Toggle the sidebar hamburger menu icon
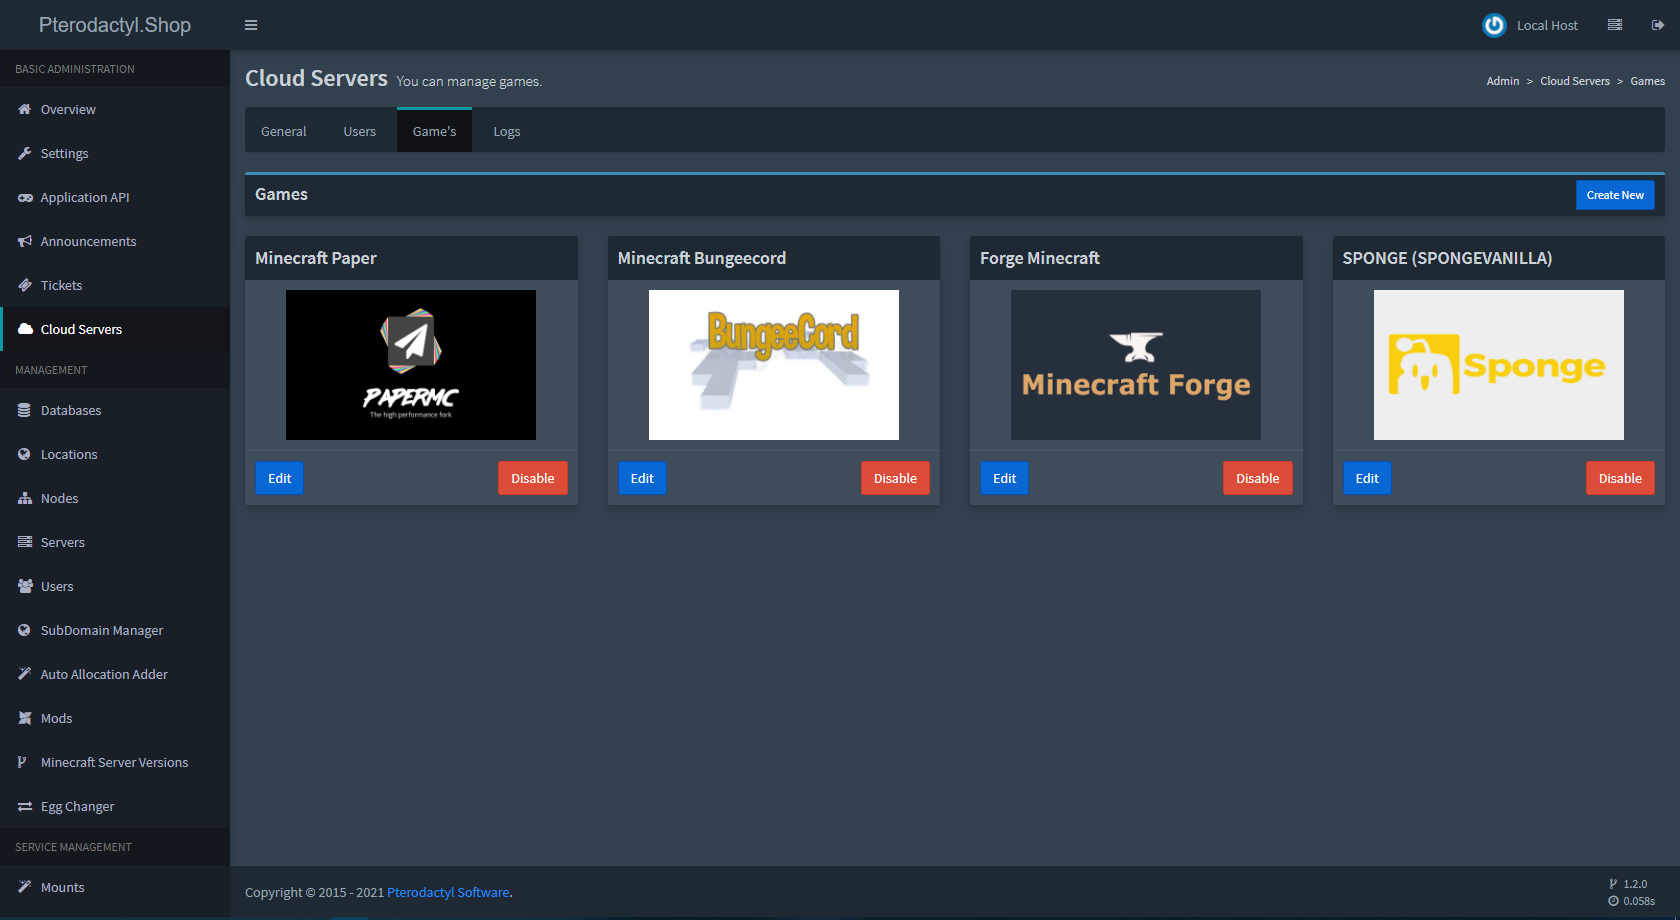This screenshot has width=1680, height=920. coord(251,25)
